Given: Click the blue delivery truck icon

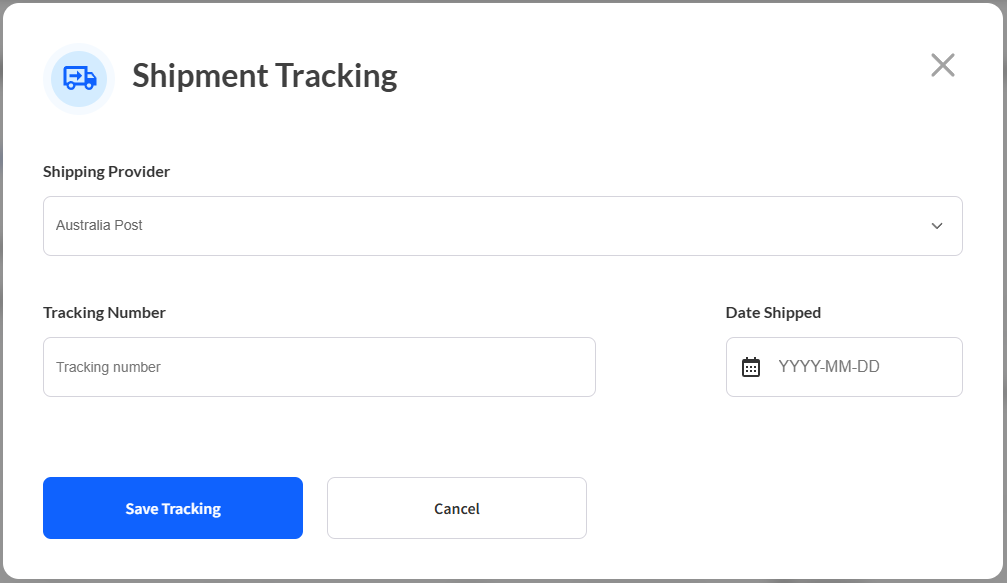Looking at the screenshot, I should [80, 78].
